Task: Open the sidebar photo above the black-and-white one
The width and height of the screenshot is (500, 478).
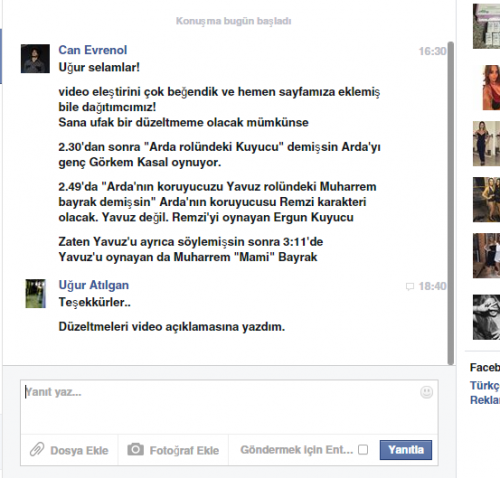Action: 486,256
